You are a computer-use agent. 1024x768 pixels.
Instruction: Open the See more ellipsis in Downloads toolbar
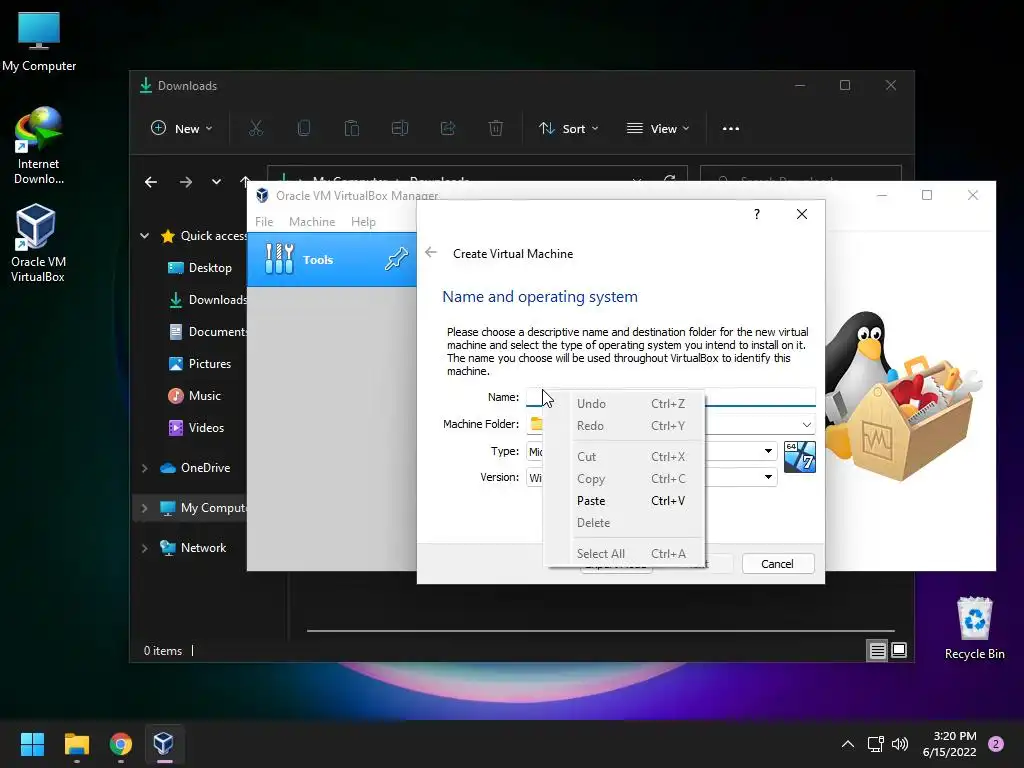pos(731,129)
